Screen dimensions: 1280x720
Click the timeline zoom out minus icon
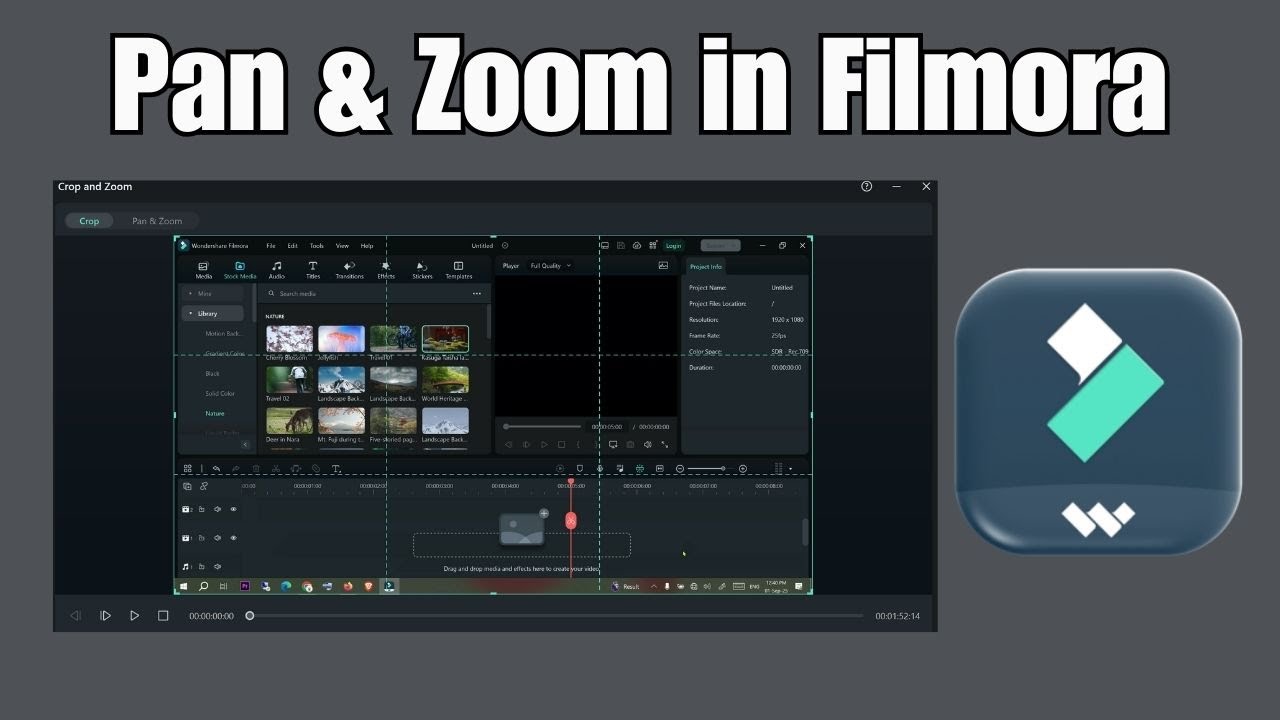click(680, 469)
